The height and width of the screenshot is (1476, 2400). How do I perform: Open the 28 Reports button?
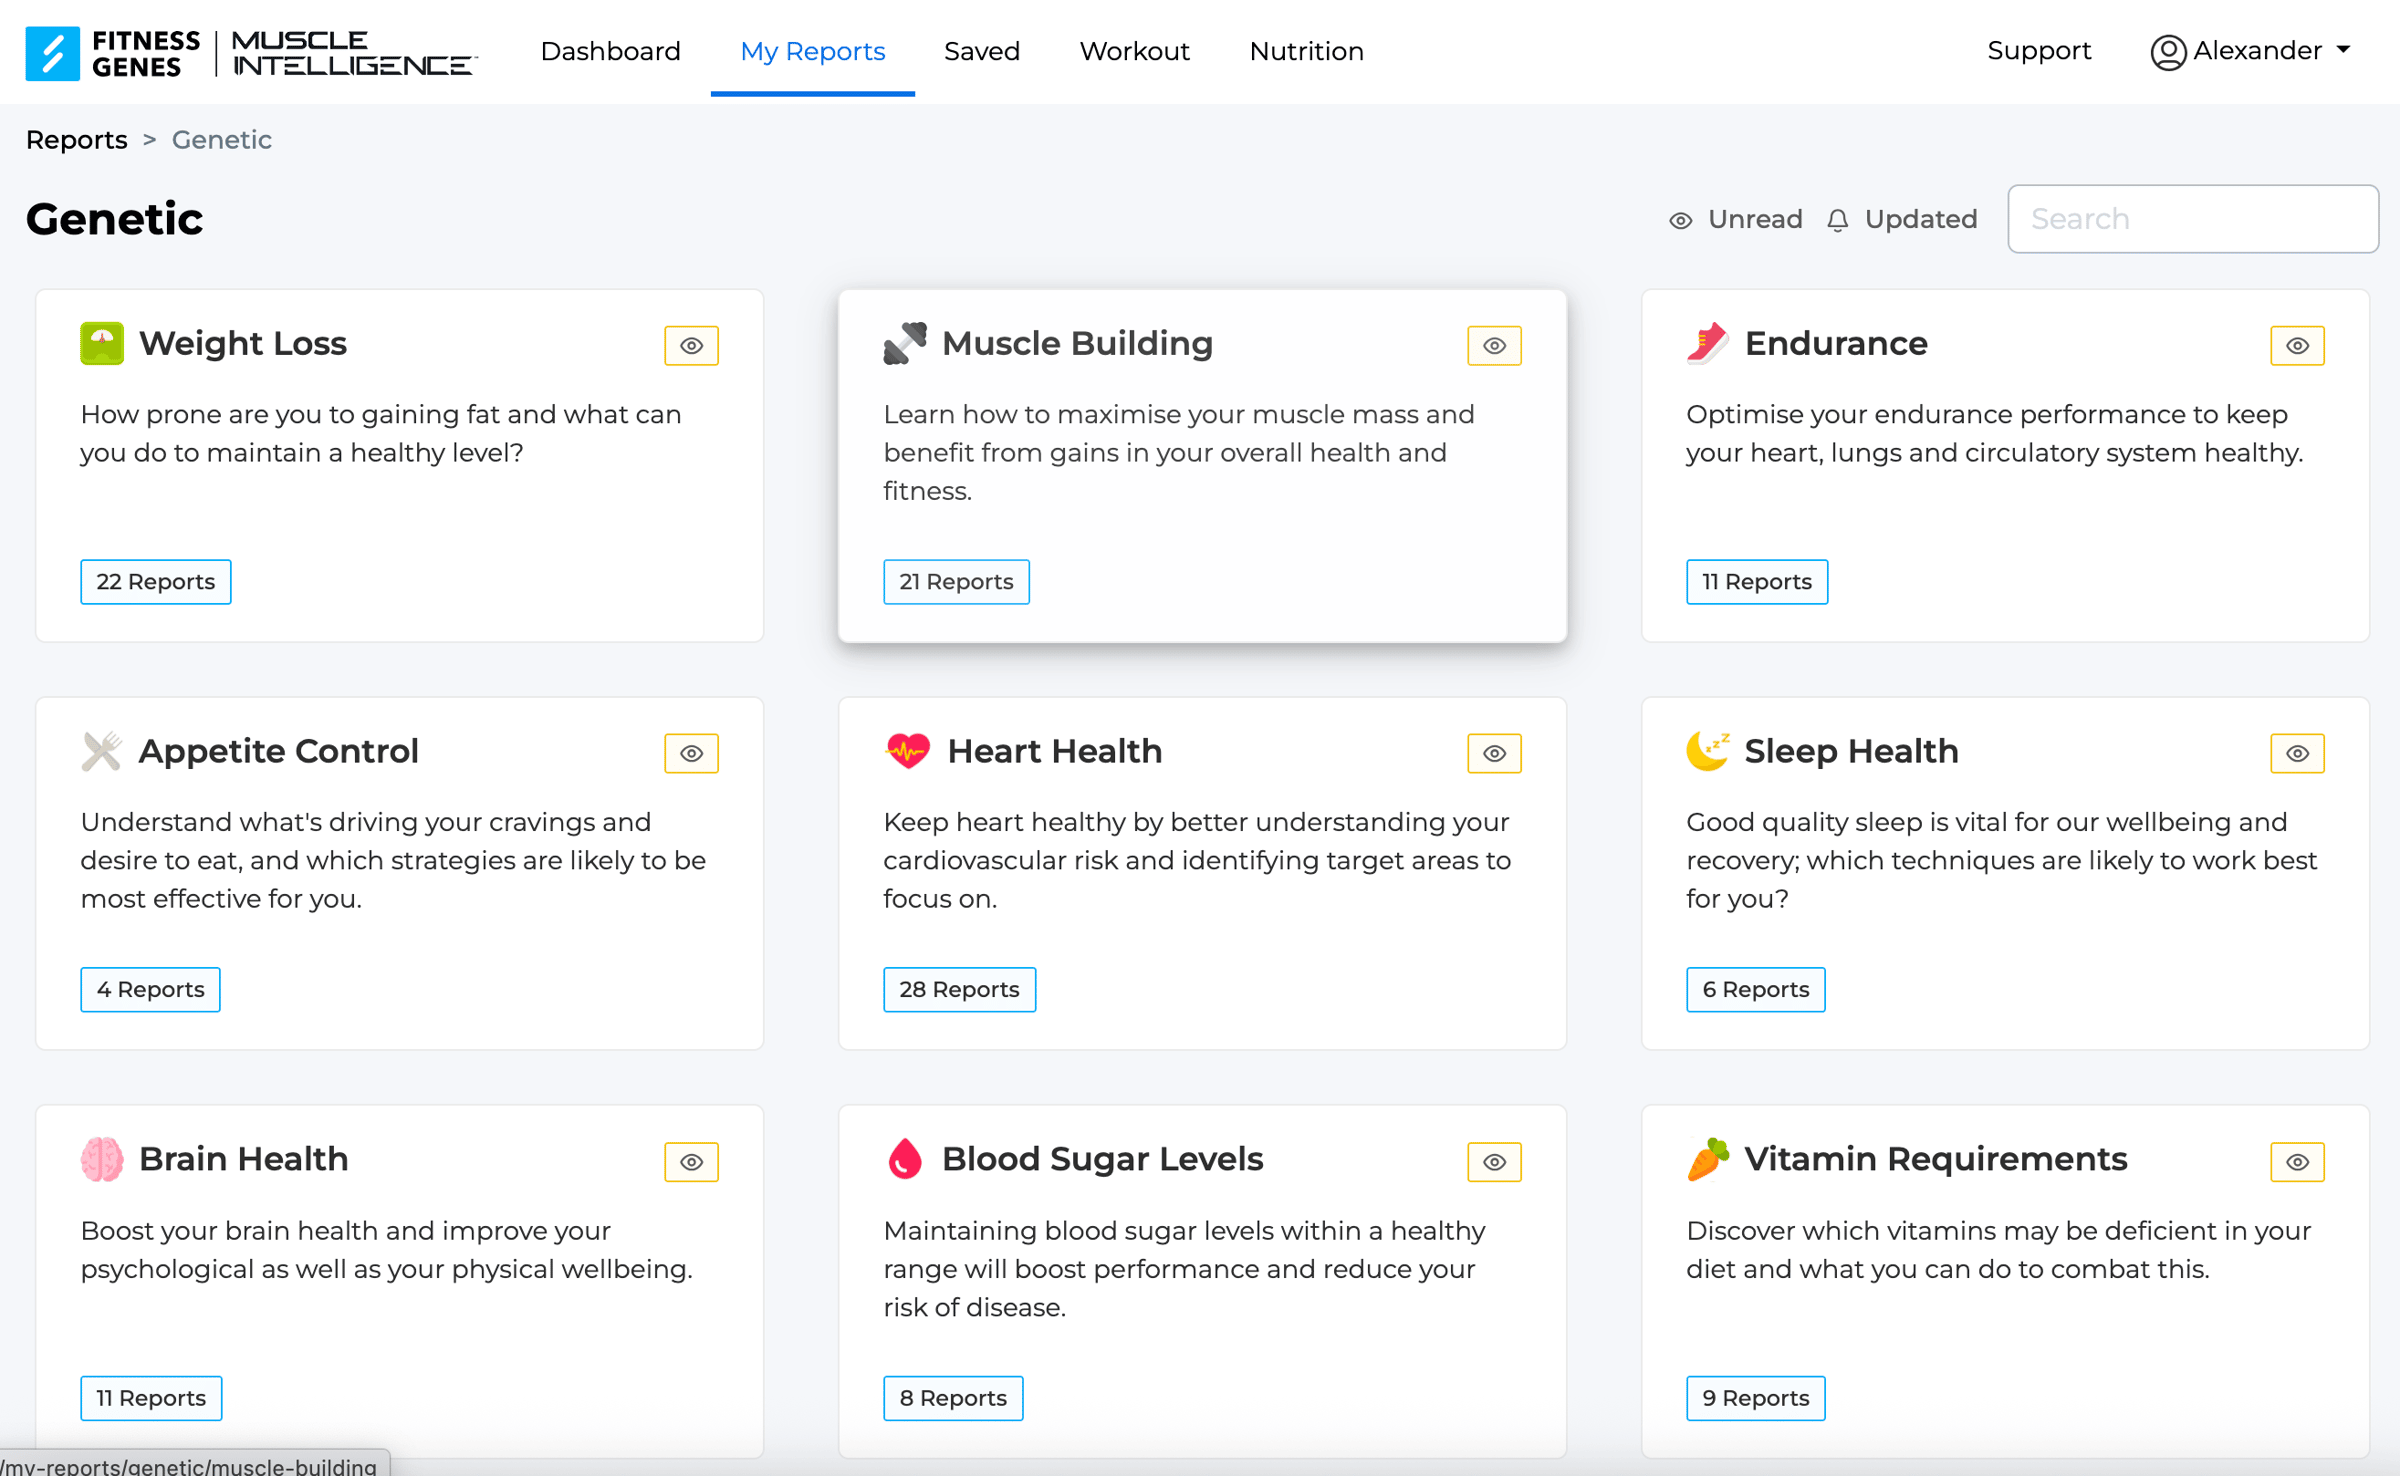pos(958,989)
